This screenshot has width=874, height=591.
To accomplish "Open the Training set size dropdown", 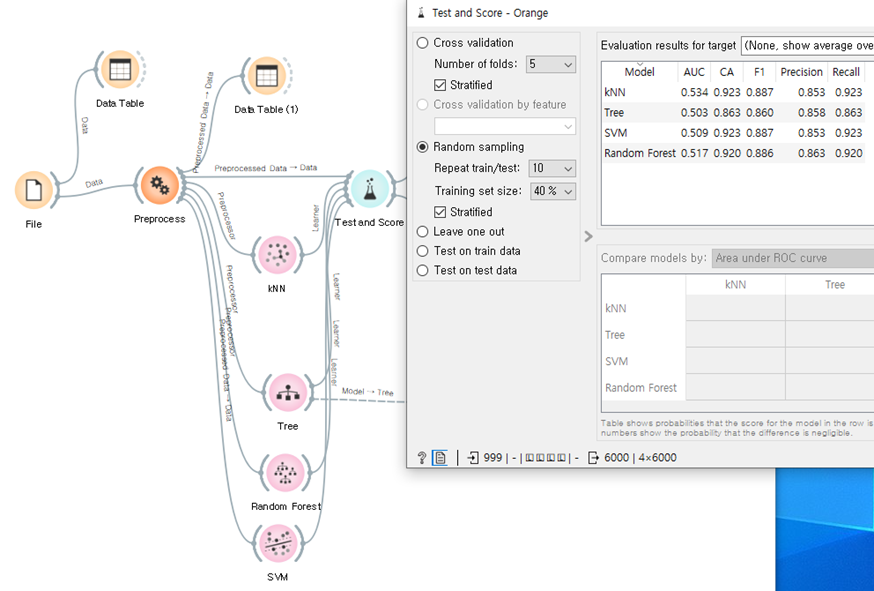I will tap(552, 191).
